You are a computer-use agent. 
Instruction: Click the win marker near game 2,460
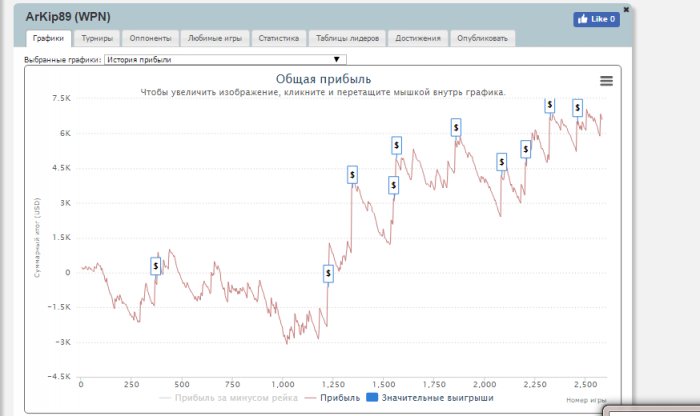coord(578,108)
